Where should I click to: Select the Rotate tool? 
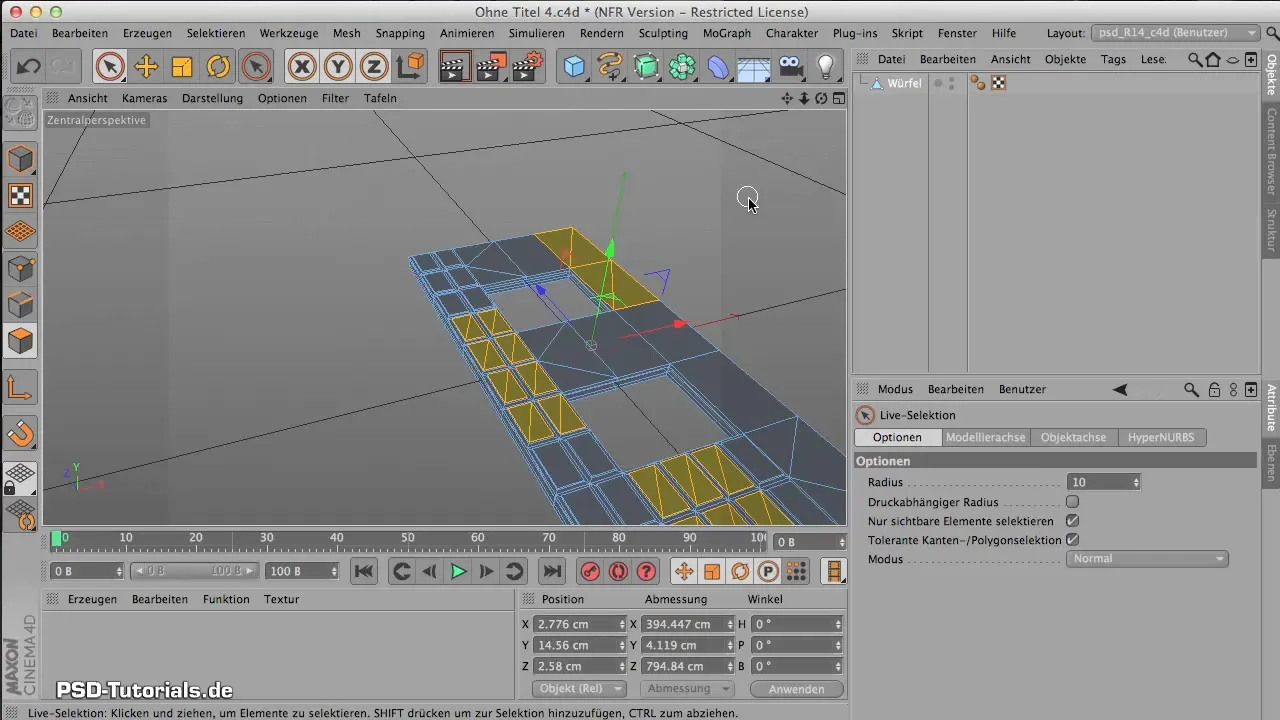218,67
